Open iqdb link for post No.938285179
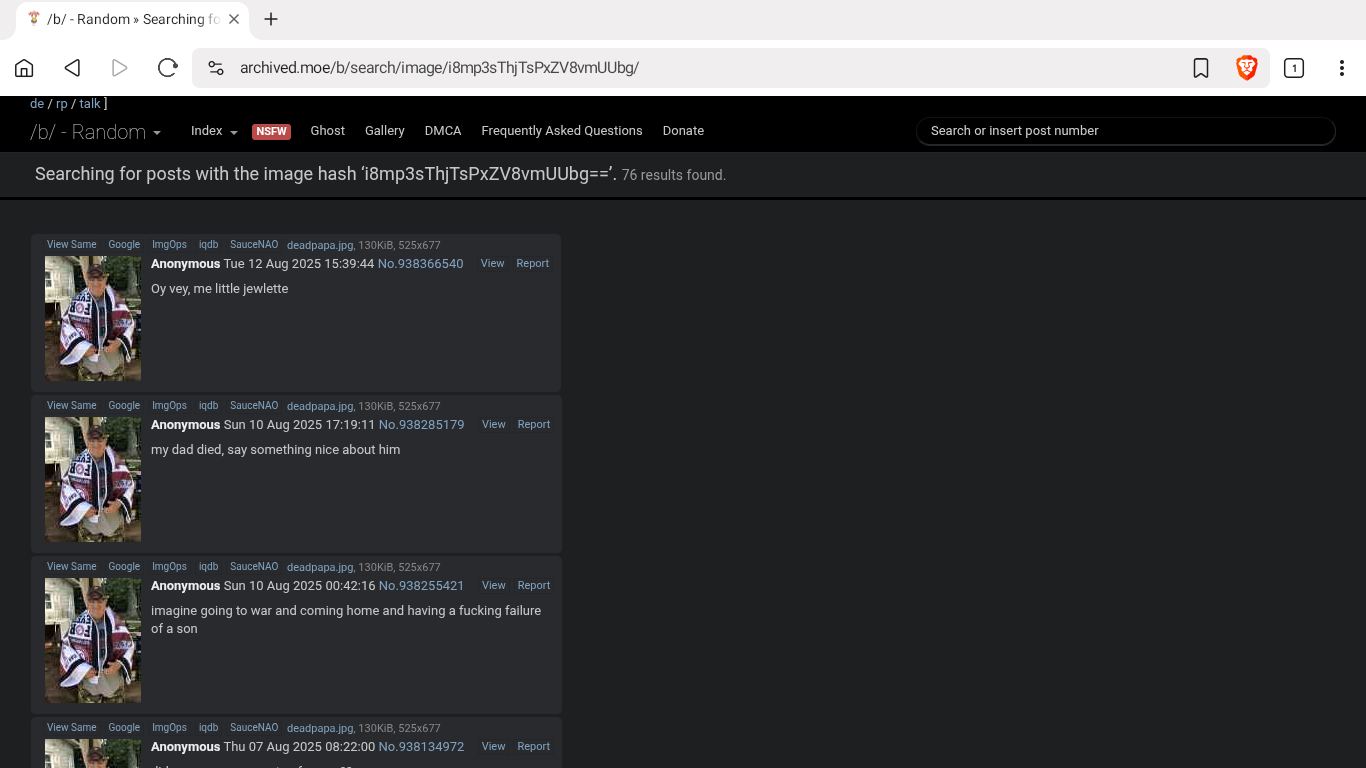 coord(208,406)
